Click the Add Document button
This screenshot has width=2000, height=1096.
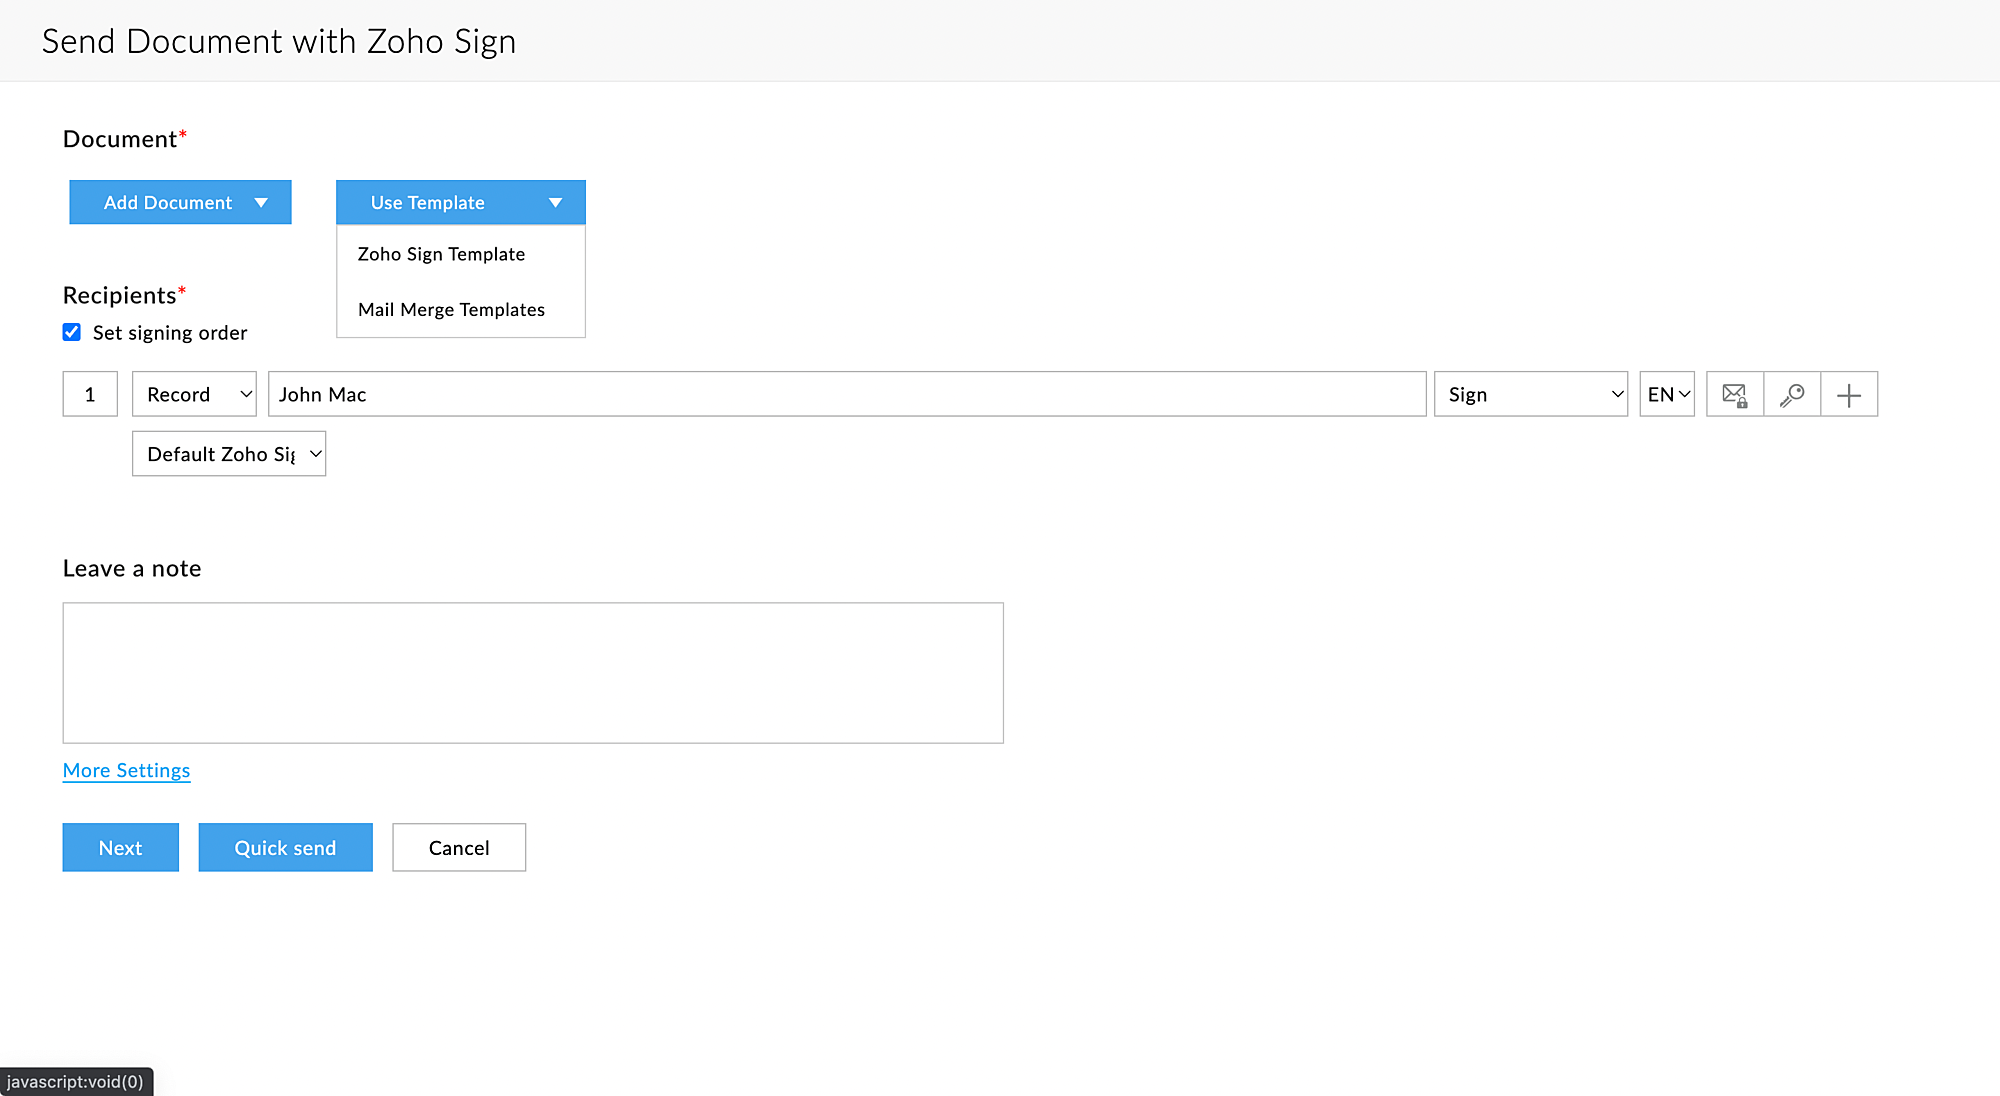coord(167,203)
